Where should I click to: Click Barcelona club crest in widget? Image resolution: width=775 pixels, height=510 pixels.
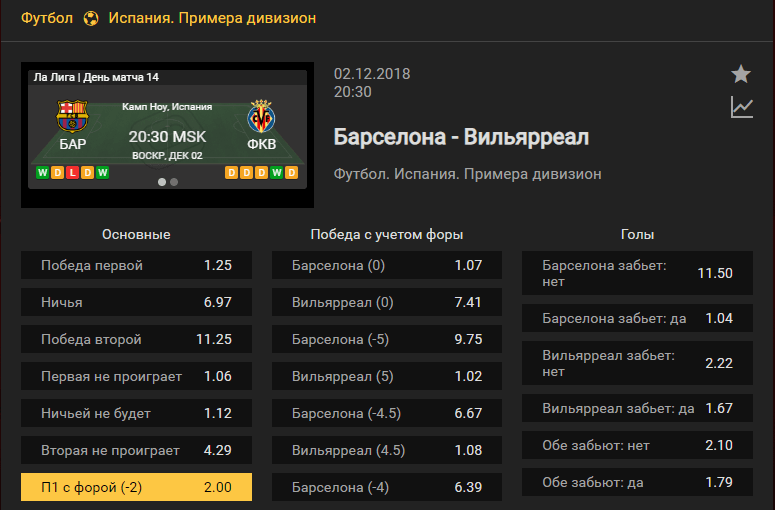72,116
